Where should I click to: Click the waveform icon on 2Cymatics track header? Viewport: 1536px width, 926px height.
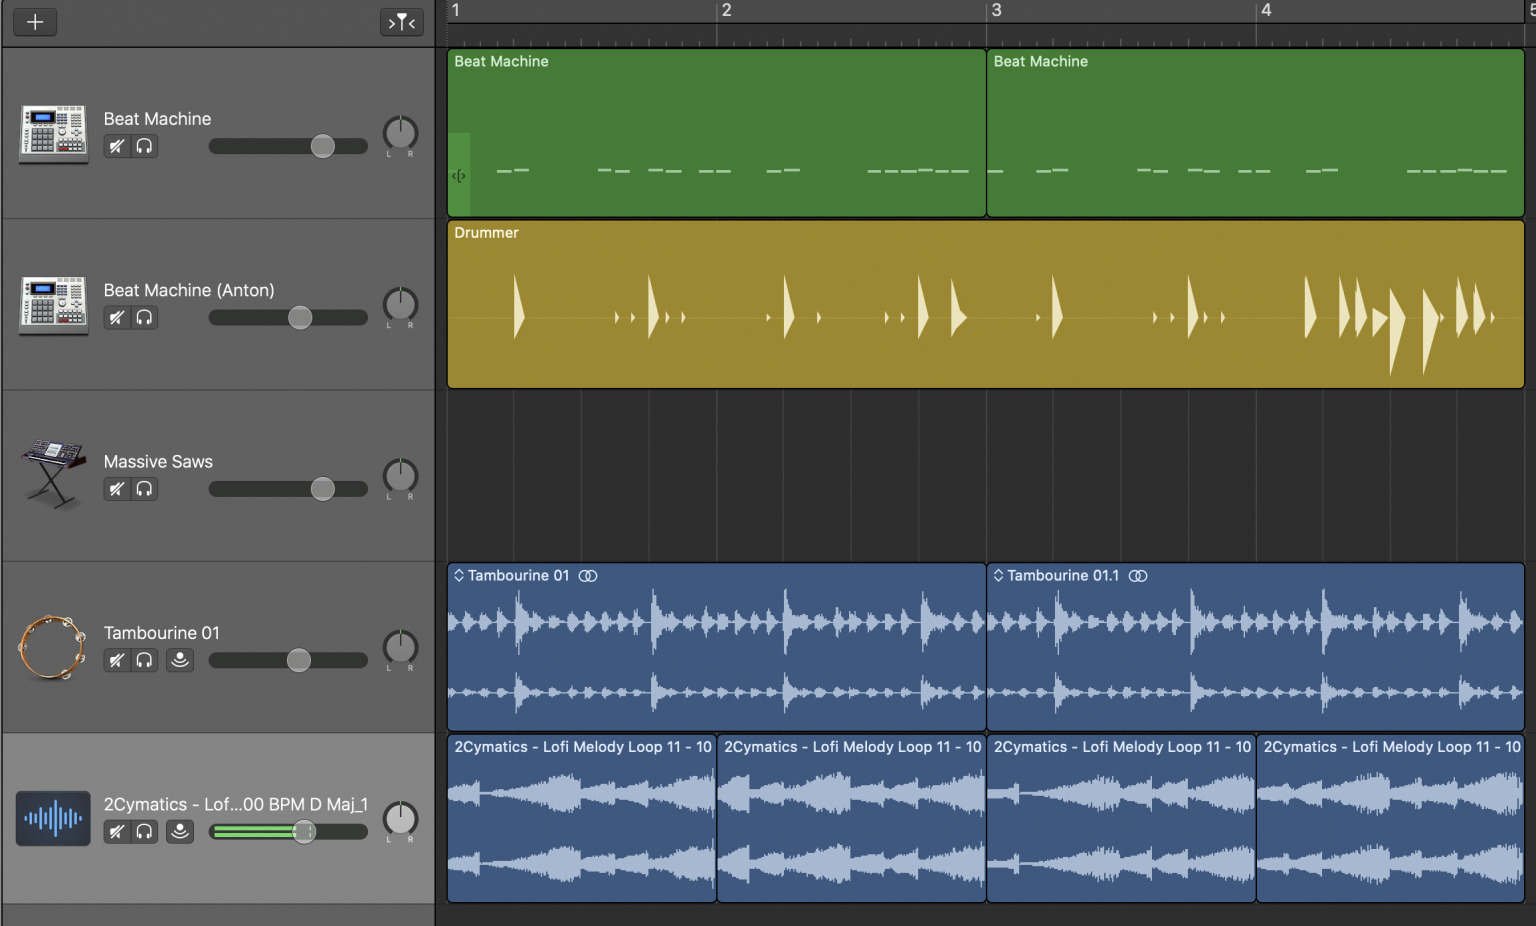(x=52, y=818)
